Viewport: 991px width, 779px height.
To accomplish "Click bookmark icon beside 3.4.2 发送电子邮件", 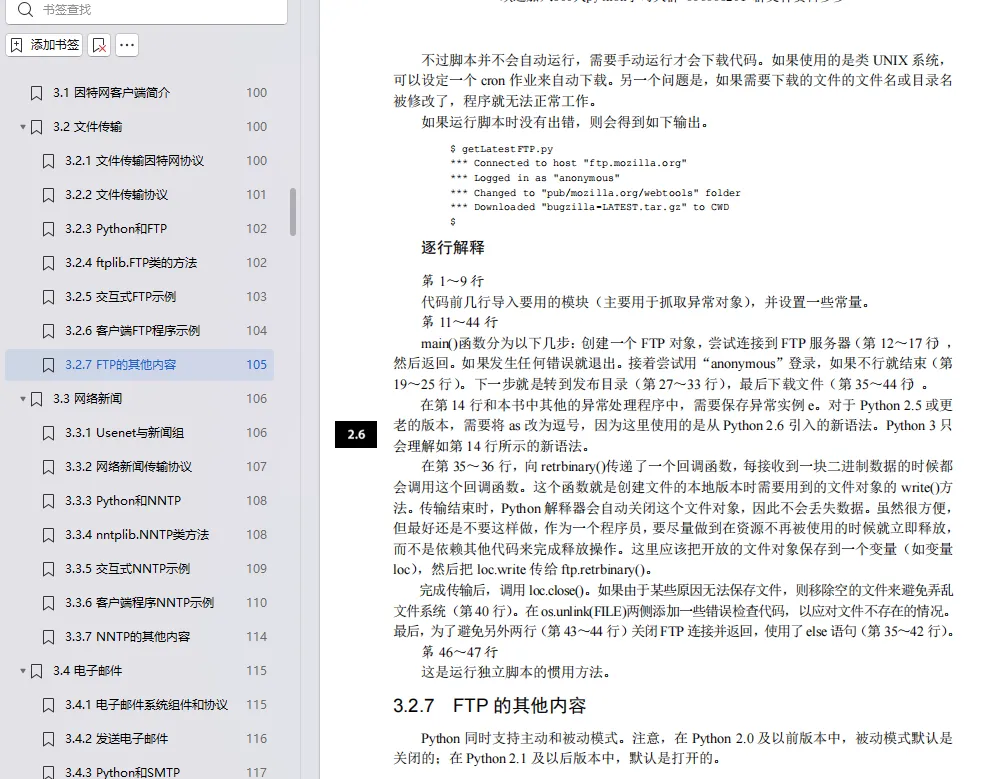I will coord(48,739).
